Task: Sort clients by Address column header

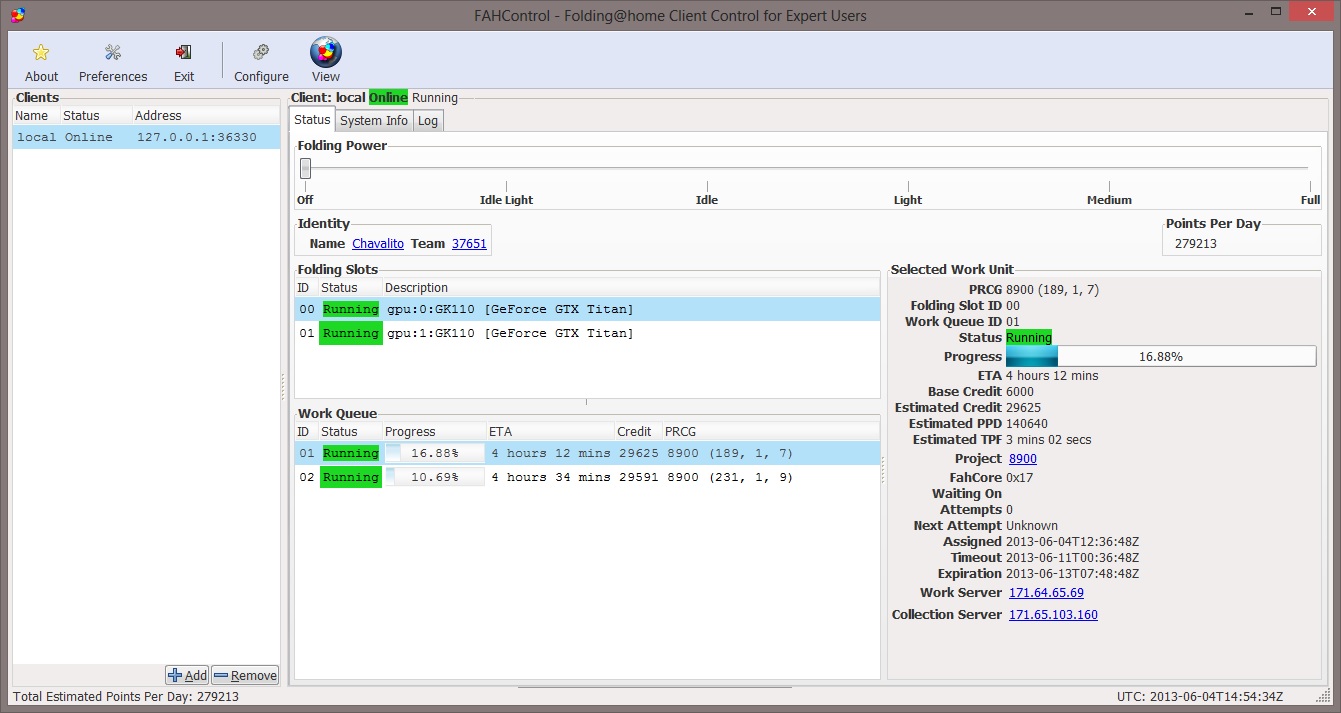Action: click(x=206, y=116)
